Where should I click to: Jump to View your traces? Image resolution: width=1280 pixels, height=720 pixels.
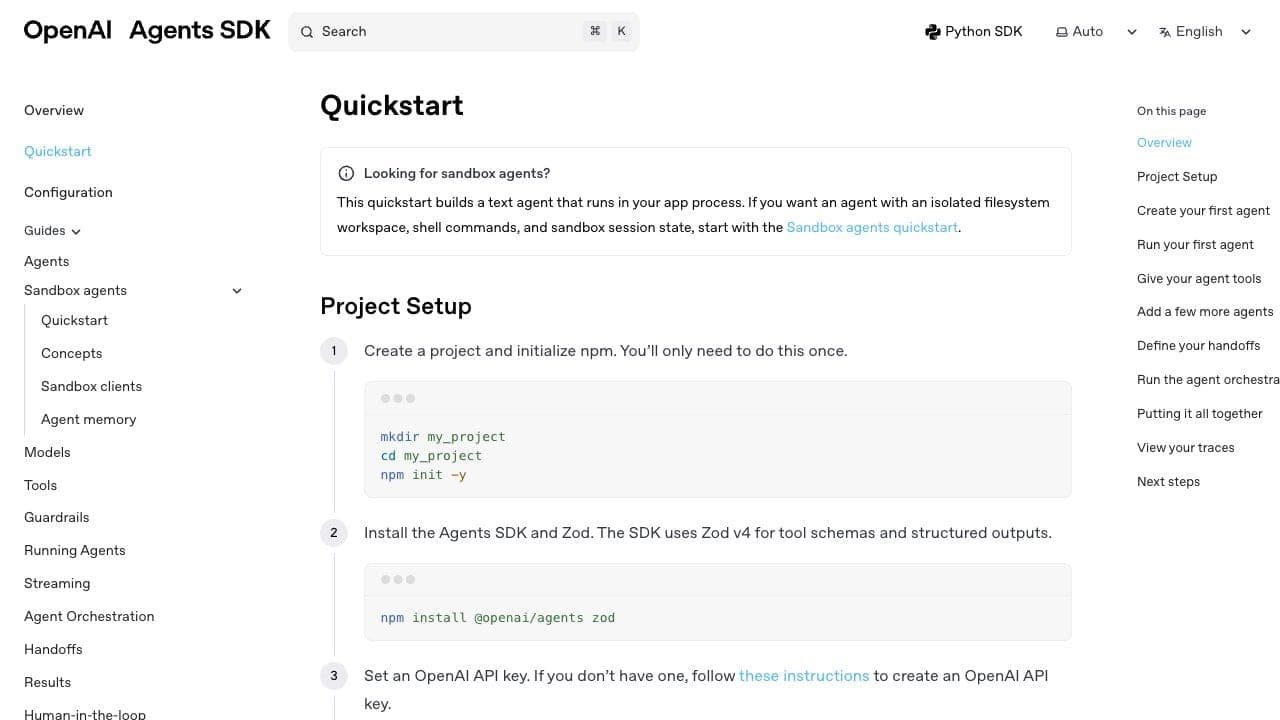tap(1186, 448)
